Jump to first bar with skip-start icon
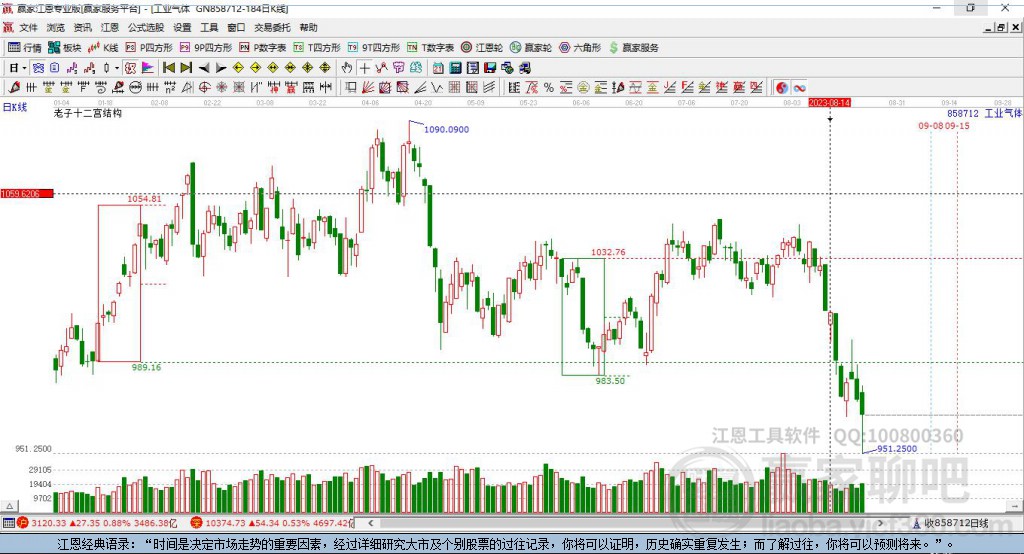The image size is (1024, 554). (168, 68)
